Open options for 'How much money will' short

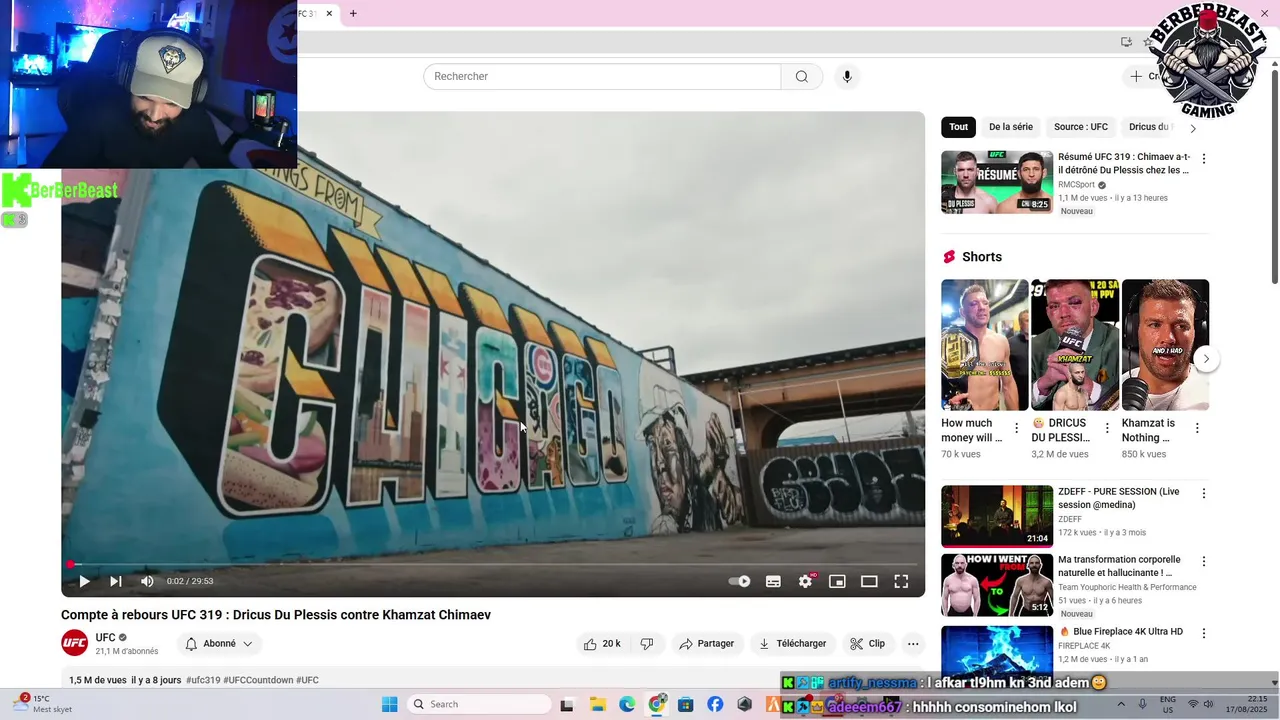click(x=1017, y=428)
